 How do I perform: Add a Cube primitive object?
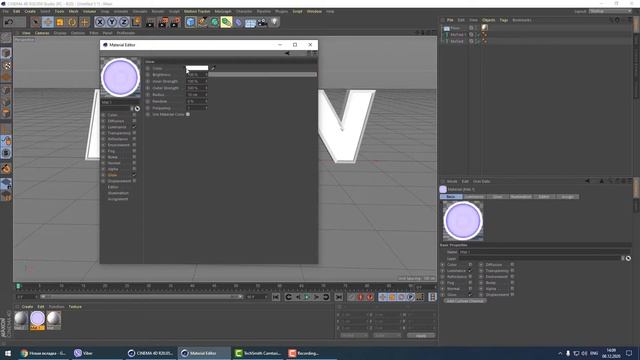[190, 22]
